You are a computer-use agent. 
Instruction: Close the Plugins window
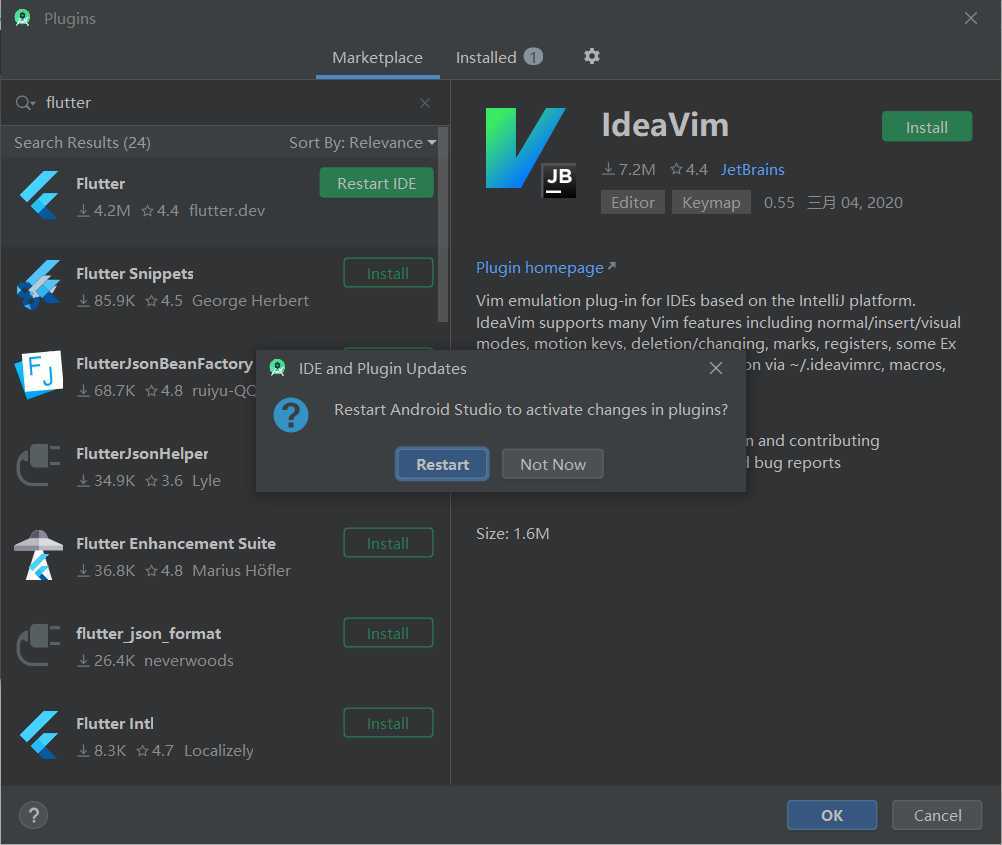coord(971,18)
